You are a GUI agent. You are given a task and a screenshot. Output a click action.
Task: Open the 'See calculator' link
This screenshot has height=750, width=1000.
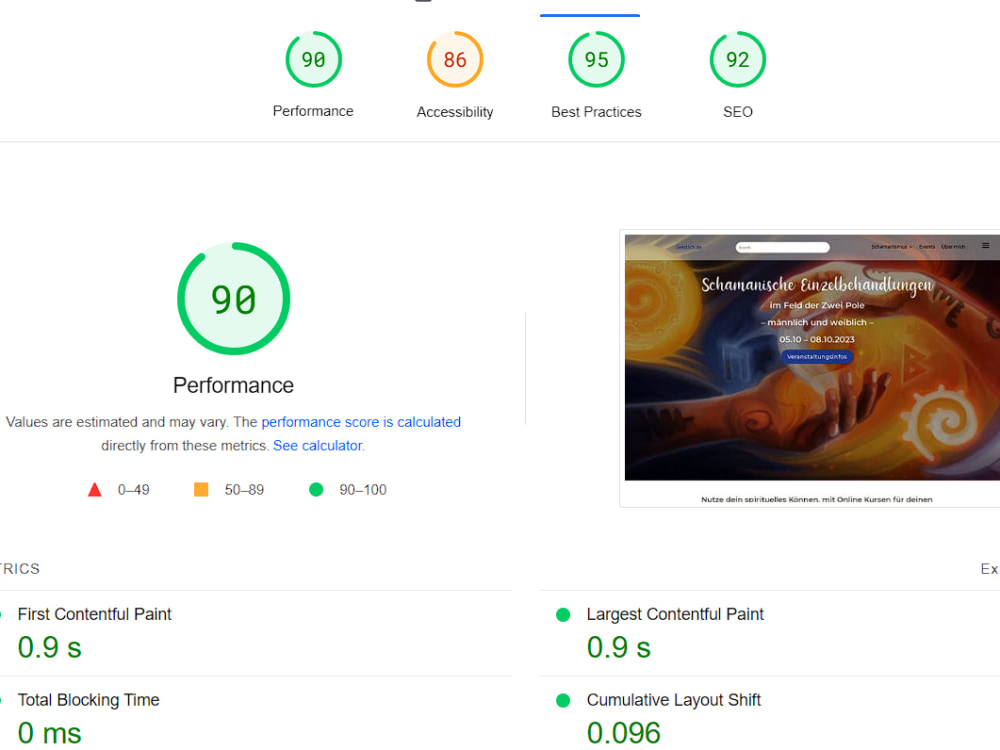(318, 446)
